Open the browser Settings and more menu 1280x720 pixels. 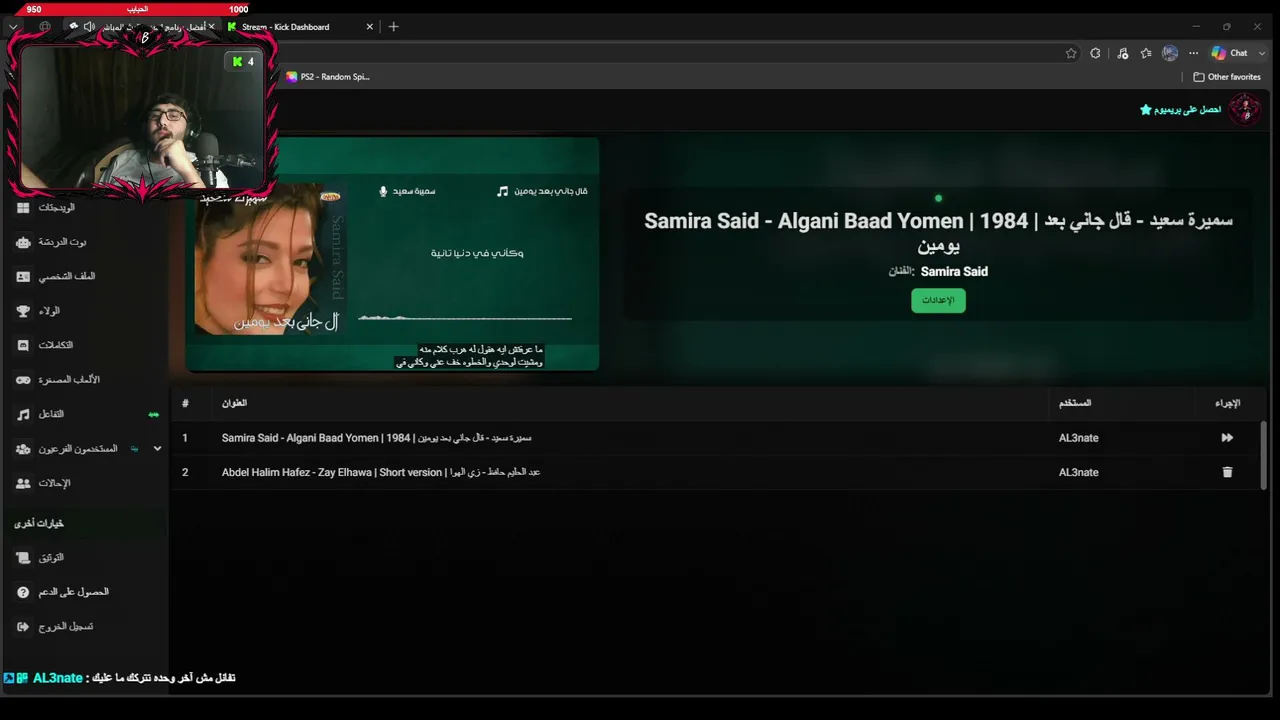(x=1193, y=53)
